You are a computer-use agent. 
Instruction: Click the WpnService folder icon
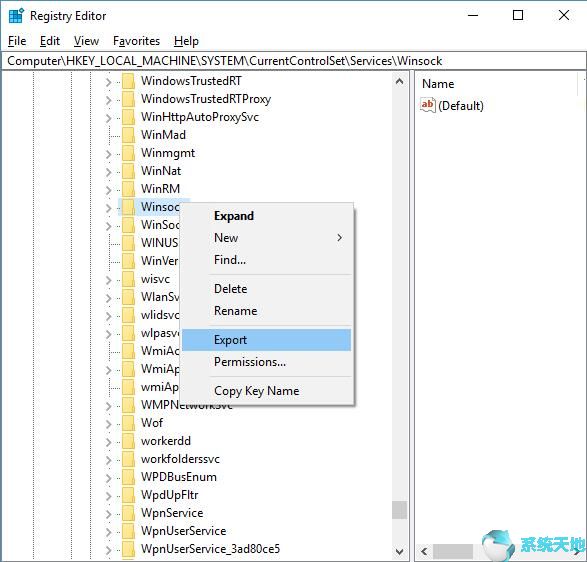(x=128, y=513)
